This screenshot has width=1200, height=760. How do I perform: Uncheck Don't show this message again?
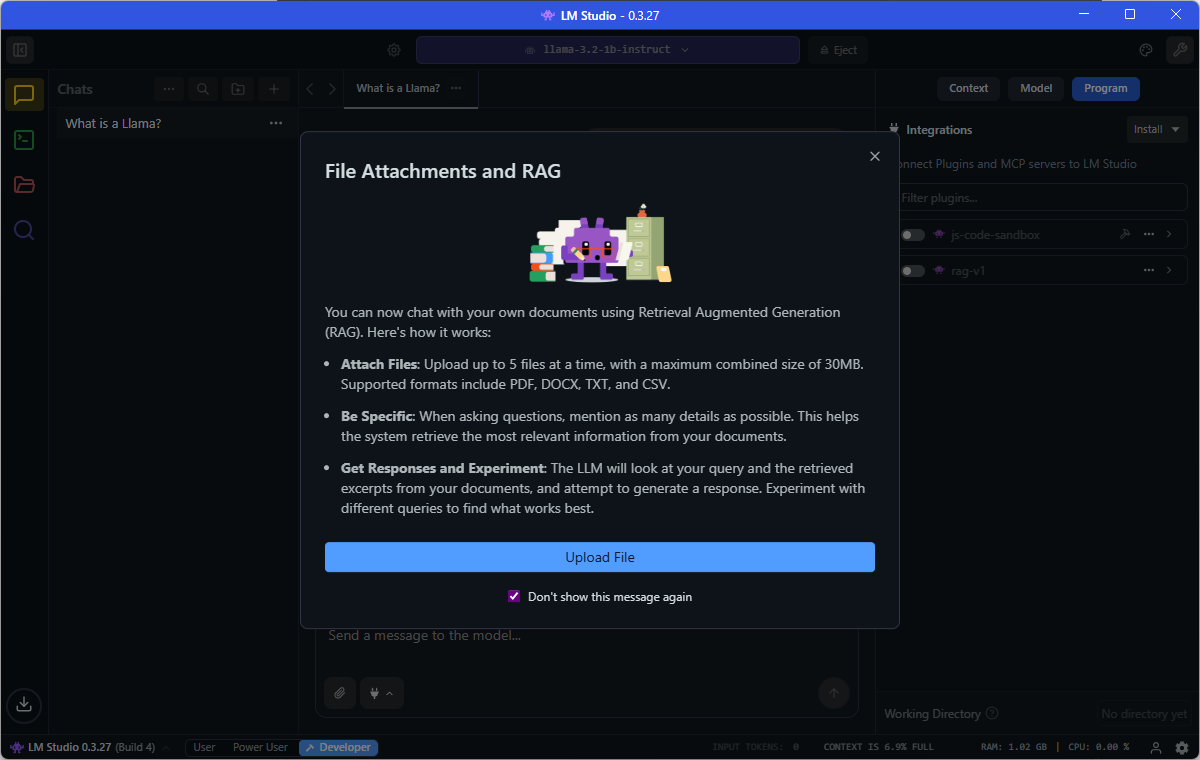click(514, 597)
